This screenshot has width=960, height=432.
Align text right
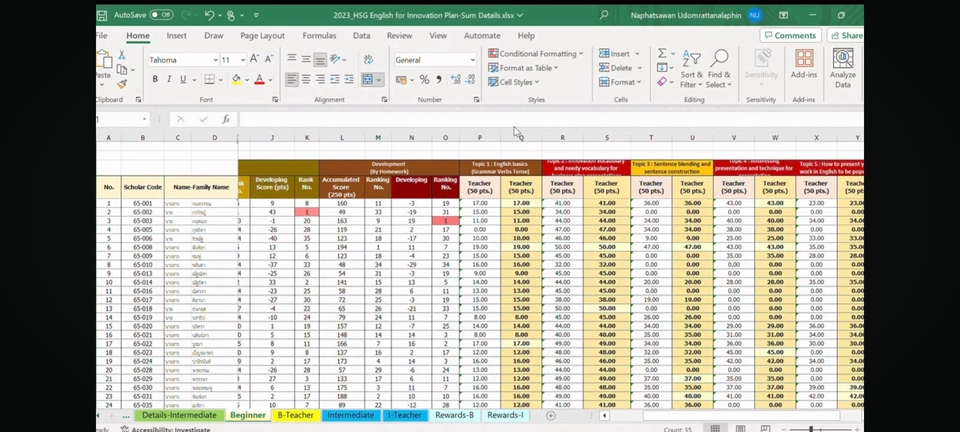320,80
